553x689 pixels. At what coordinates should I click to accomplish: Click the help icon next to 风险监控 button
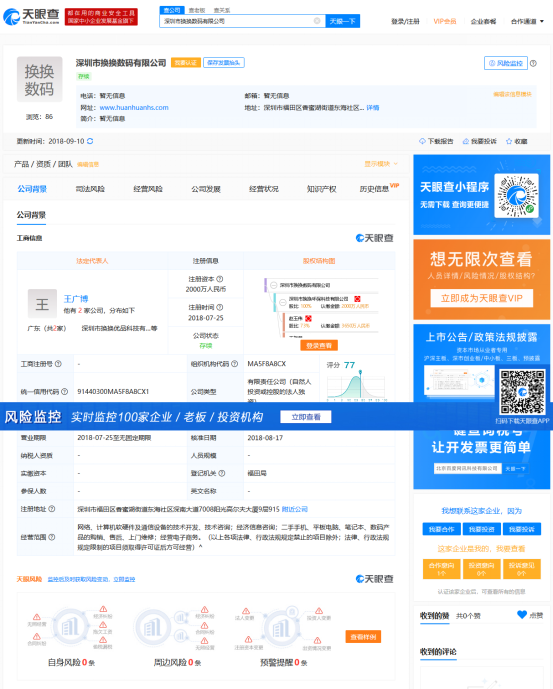533,63
